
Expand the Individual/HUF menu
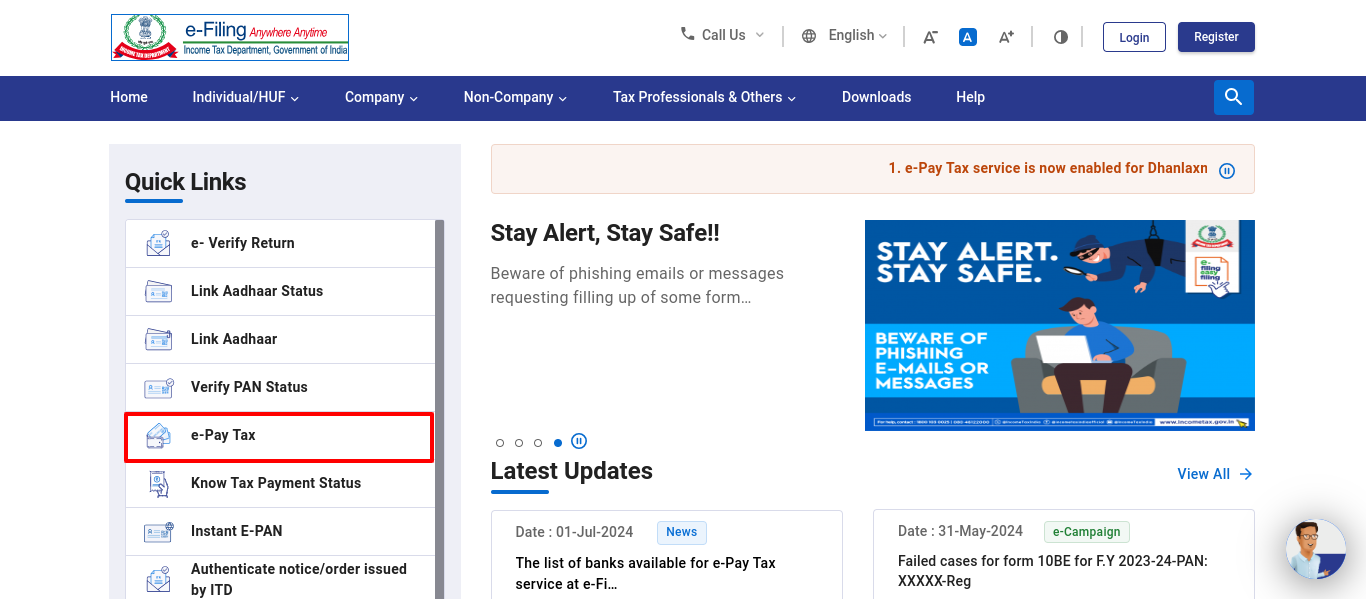(246, 97)
